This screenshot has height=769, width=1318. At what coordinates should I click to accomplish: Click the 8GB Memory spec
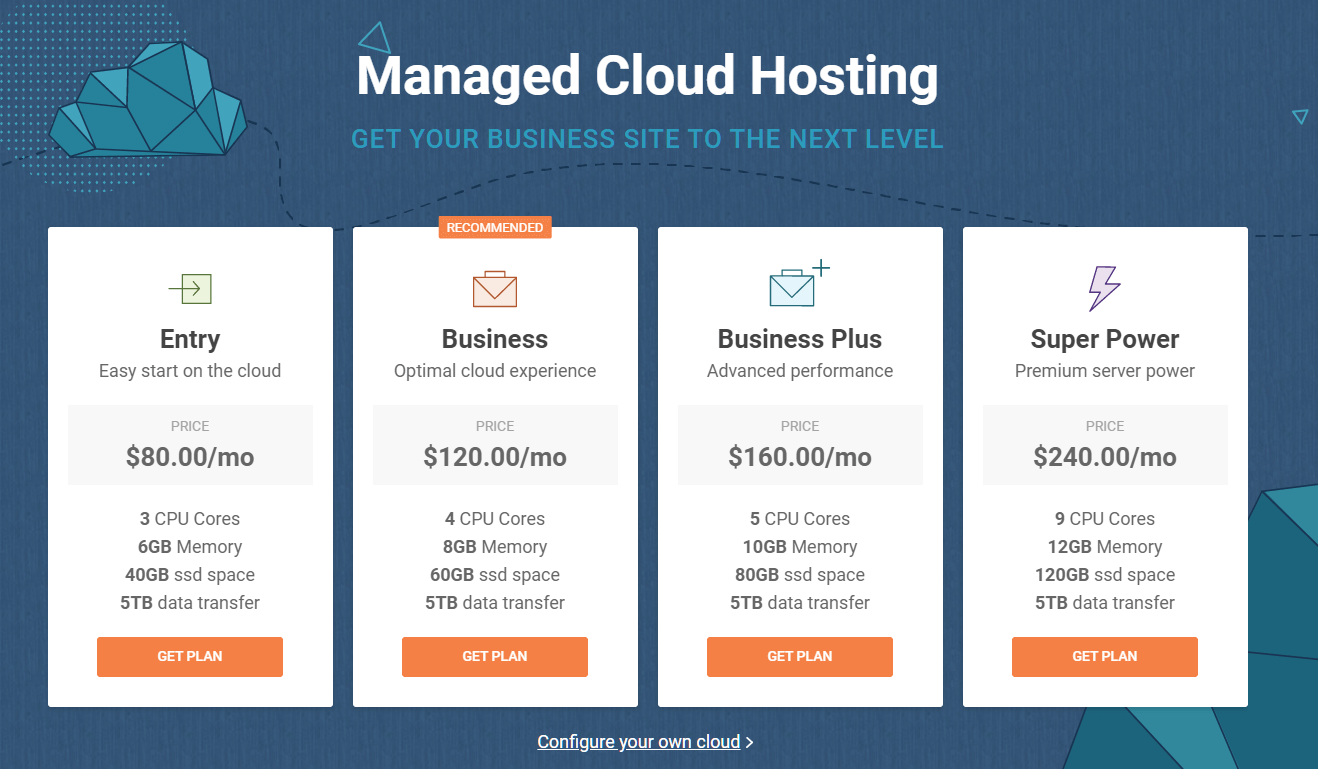(x=495, y=547)
